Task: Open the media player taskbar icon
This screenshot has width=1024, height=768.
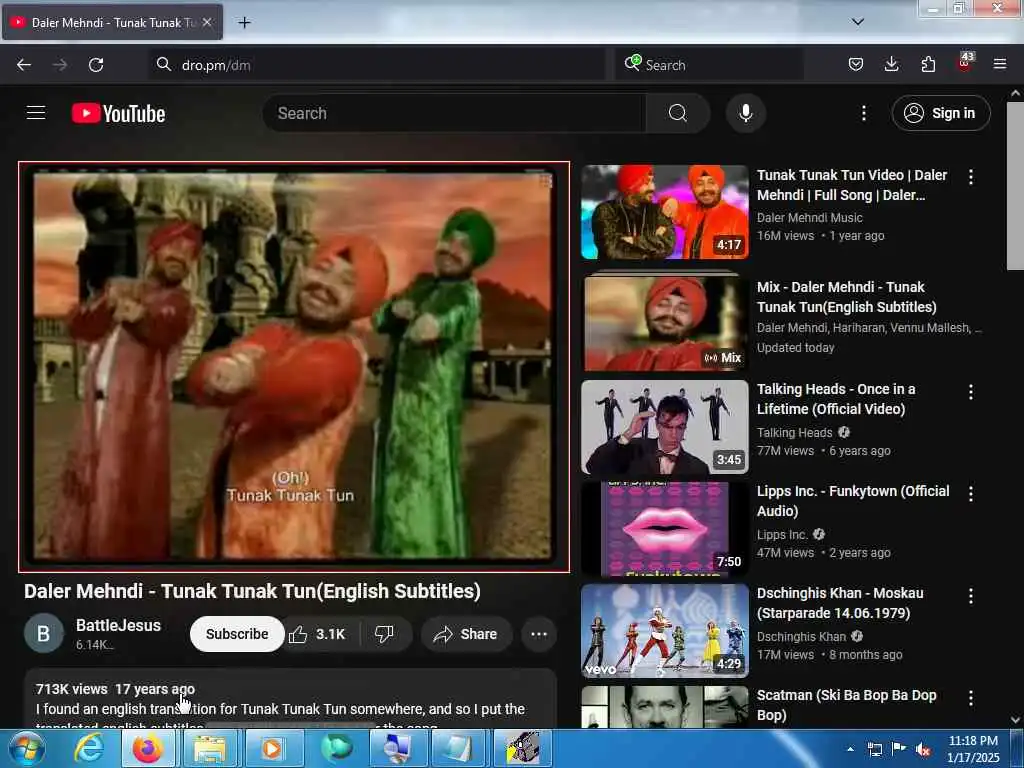Action: click(x=272, y=748)
